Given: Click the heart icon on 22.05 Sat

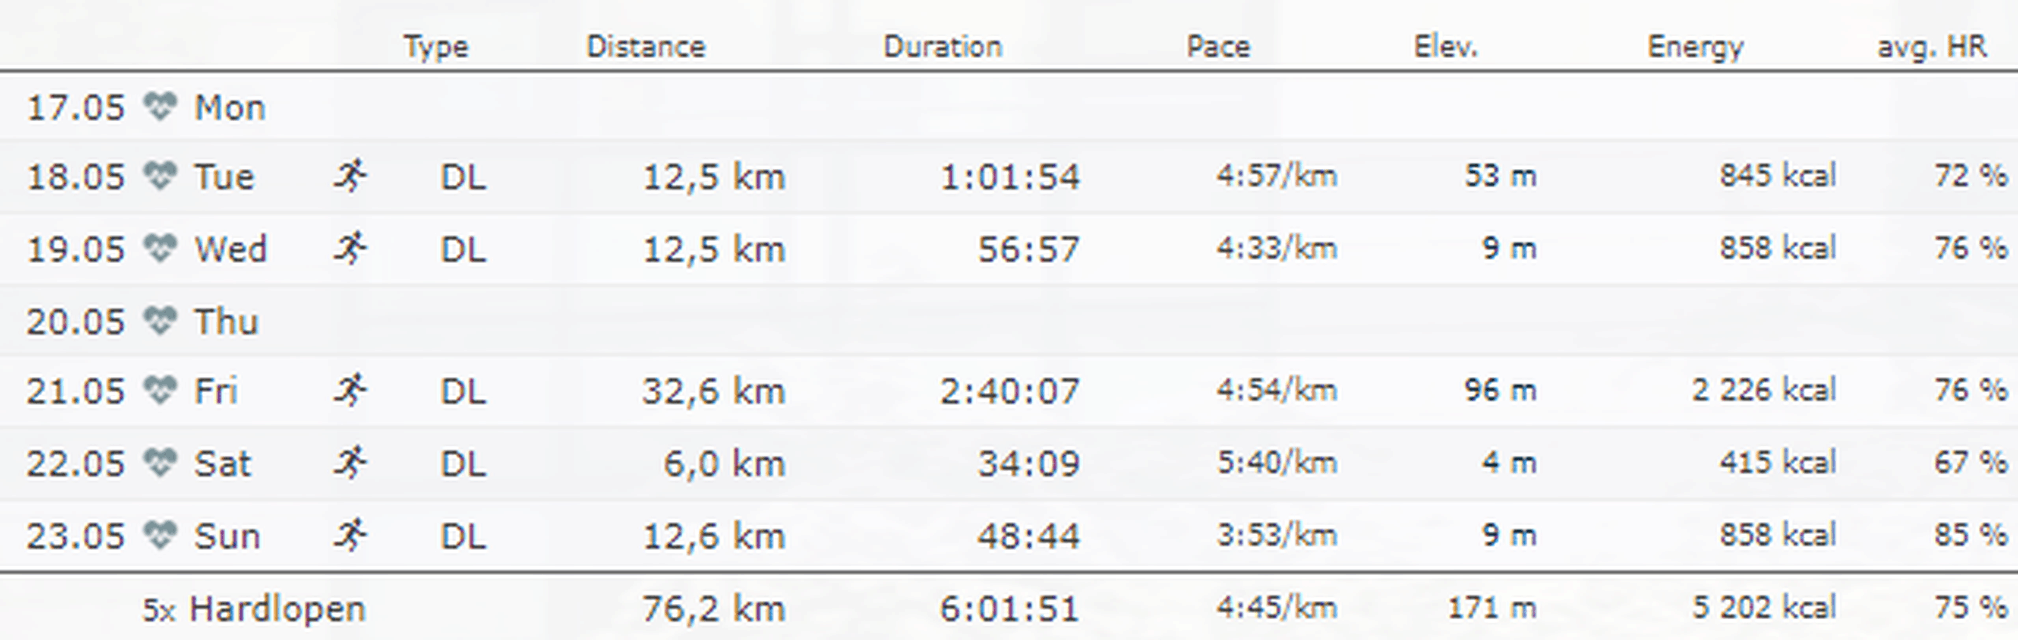Looking at the screenshot, I should tap(159, 463).
